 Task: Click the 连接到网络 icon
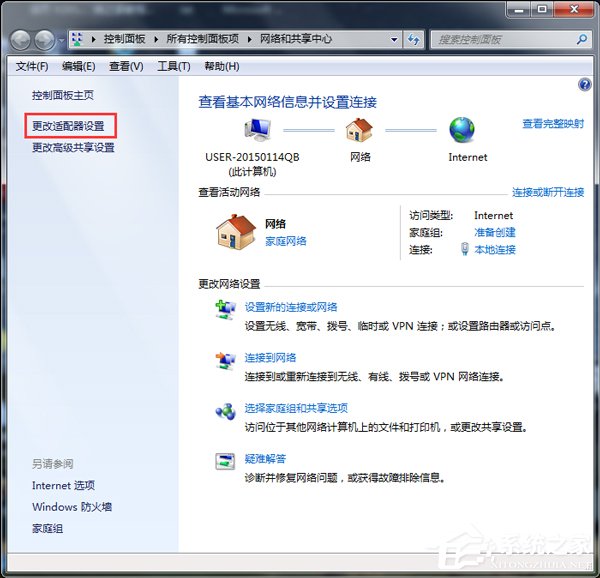coord(225,360)
